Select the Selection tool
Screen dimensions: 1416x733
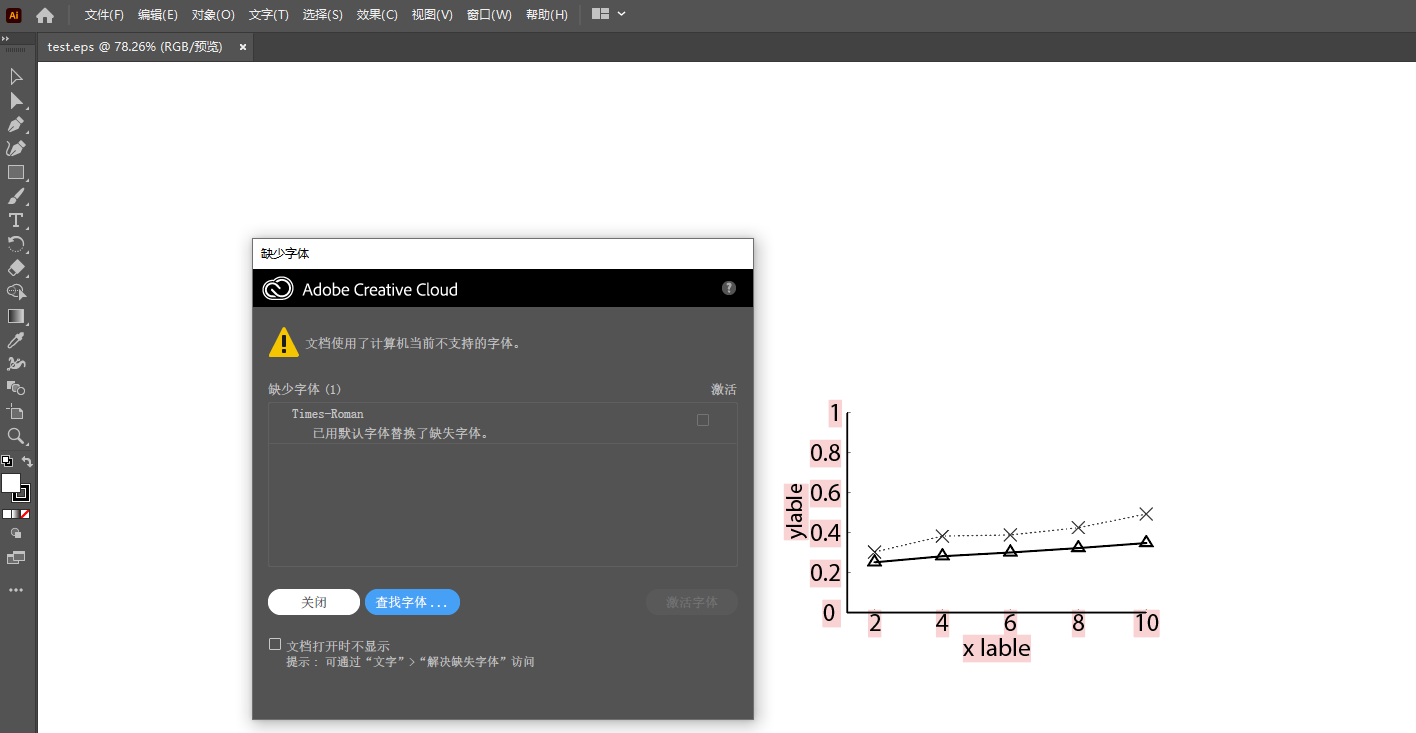pos(16,76)
